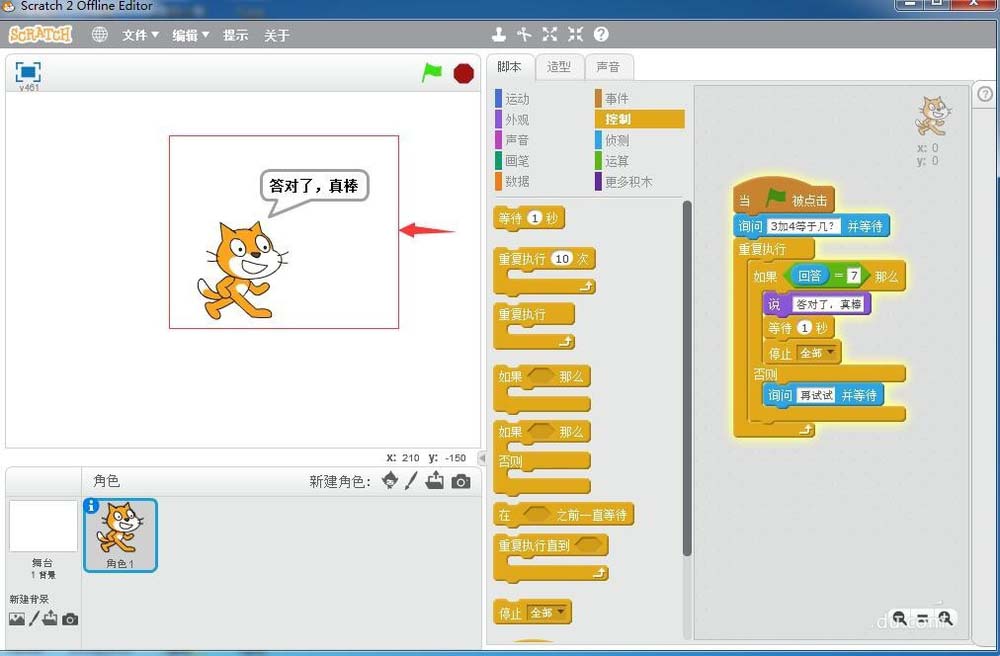Select the 控制 block category
The image size is (1000, 656).
click(640, 119)
